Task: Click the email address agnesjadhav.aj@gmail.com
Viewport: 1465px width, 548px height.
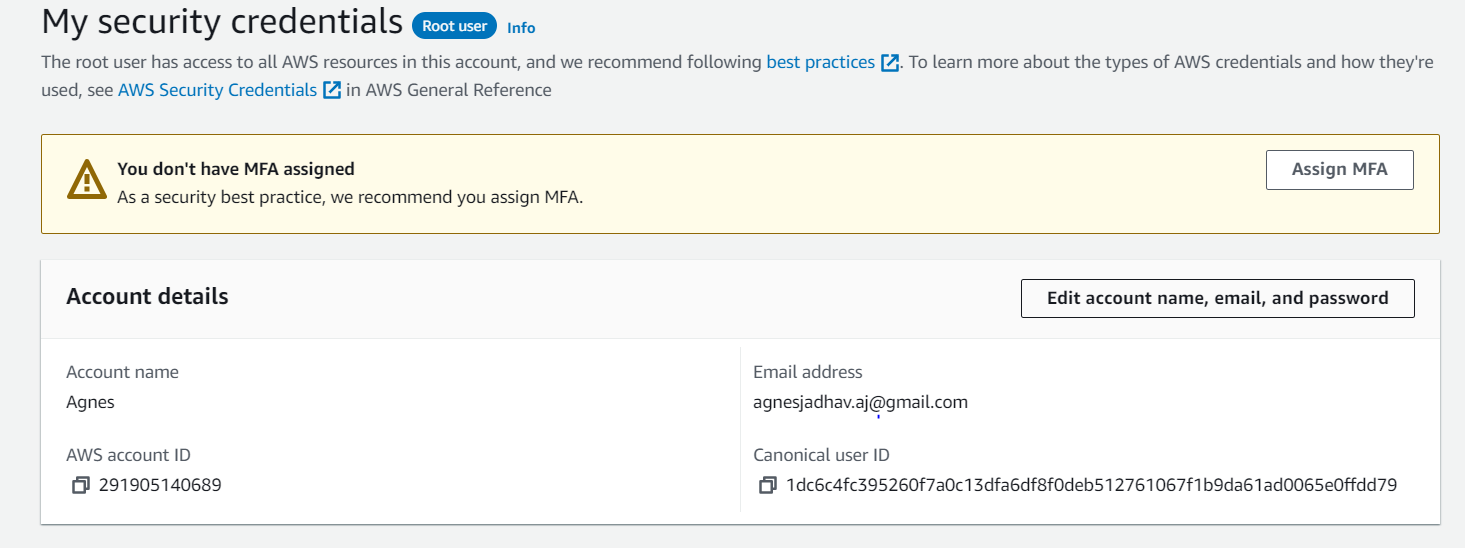Action: [x=860, y=402]
